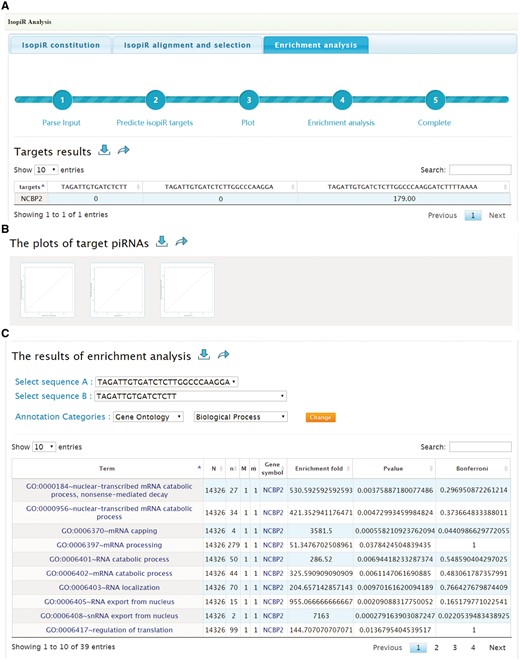520x660 pixels.
Task: Click Next in enrichment results pagination
Action: pyautogui.click(x=497, y=647)
